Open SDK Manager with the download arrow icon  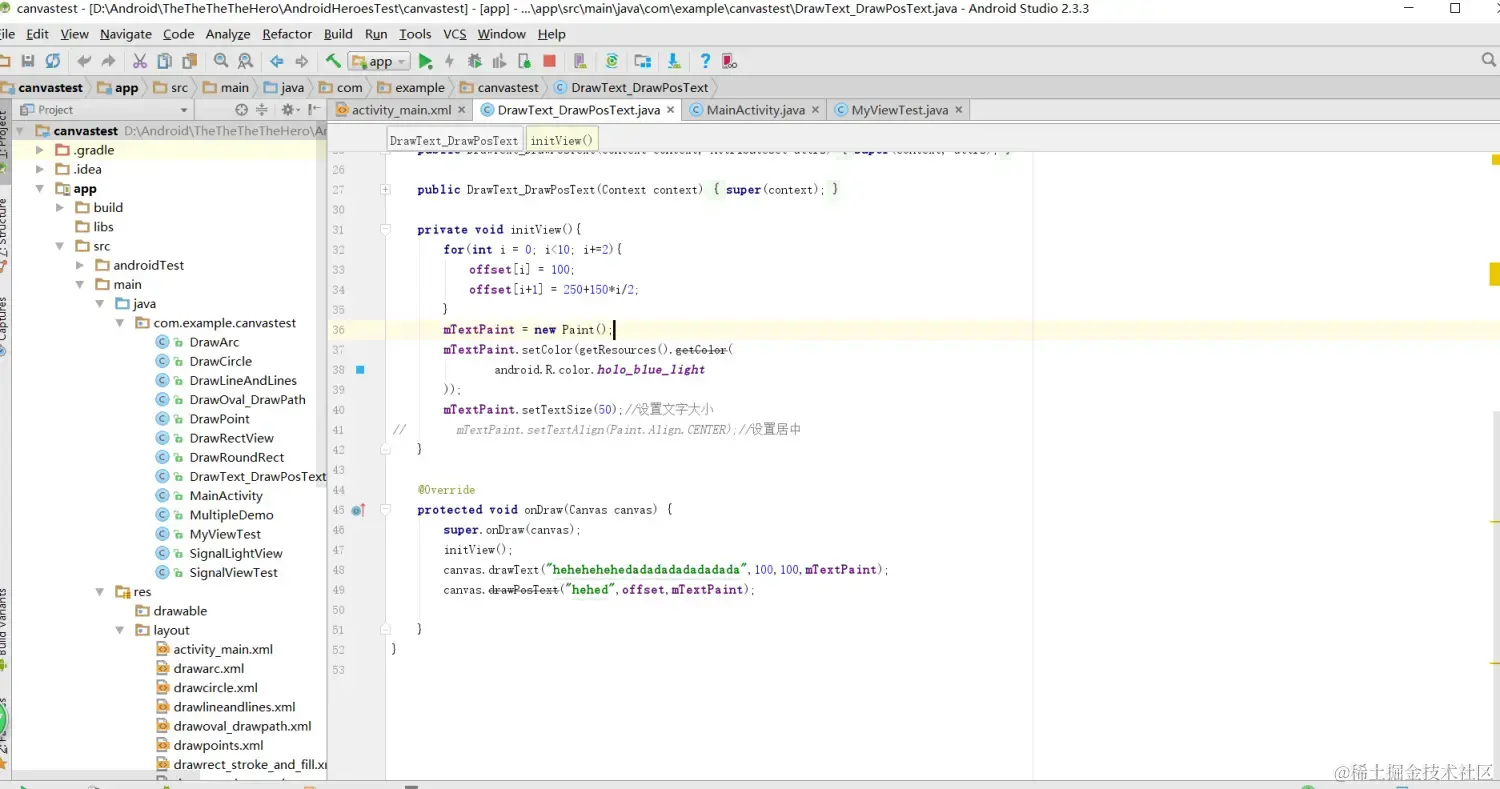[x=673, y=61]
